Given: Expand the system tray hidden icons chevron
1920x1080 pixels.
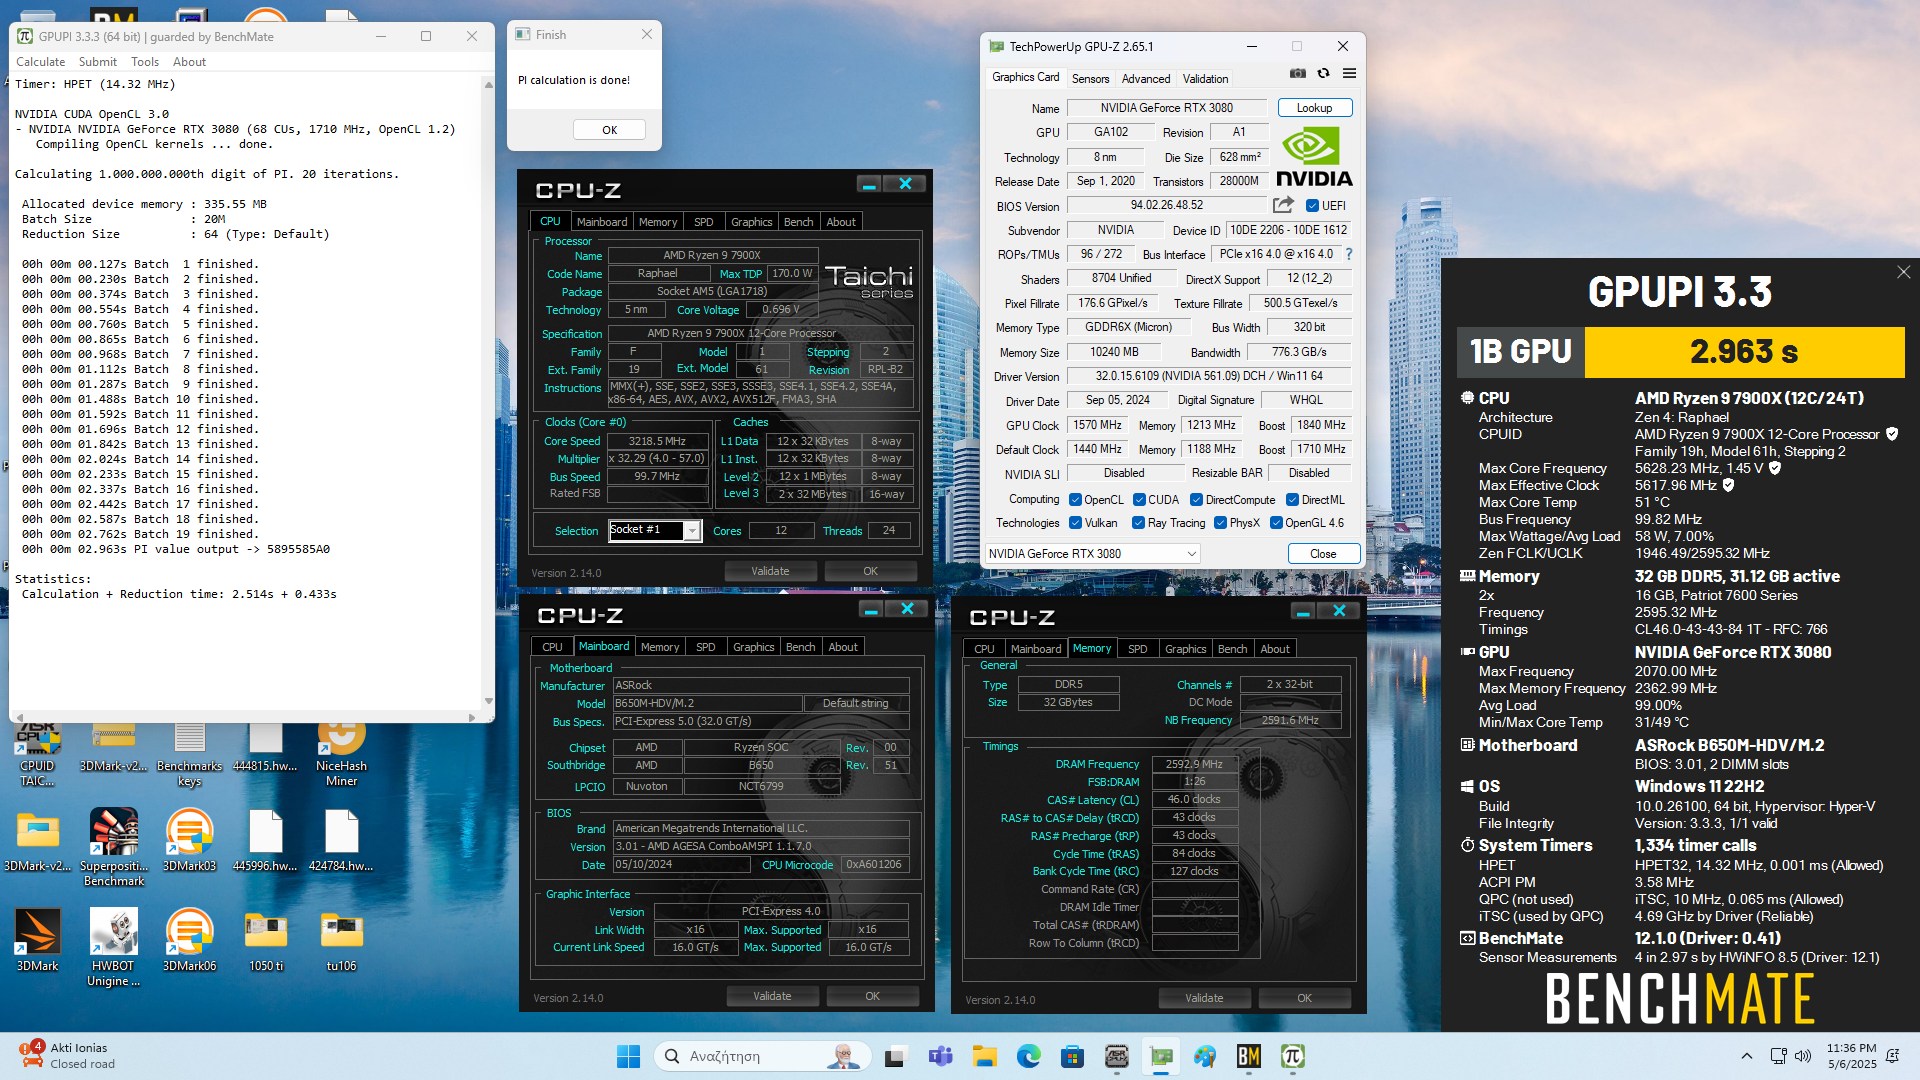Looking at the screenshot, I should coord(1746,1056).
